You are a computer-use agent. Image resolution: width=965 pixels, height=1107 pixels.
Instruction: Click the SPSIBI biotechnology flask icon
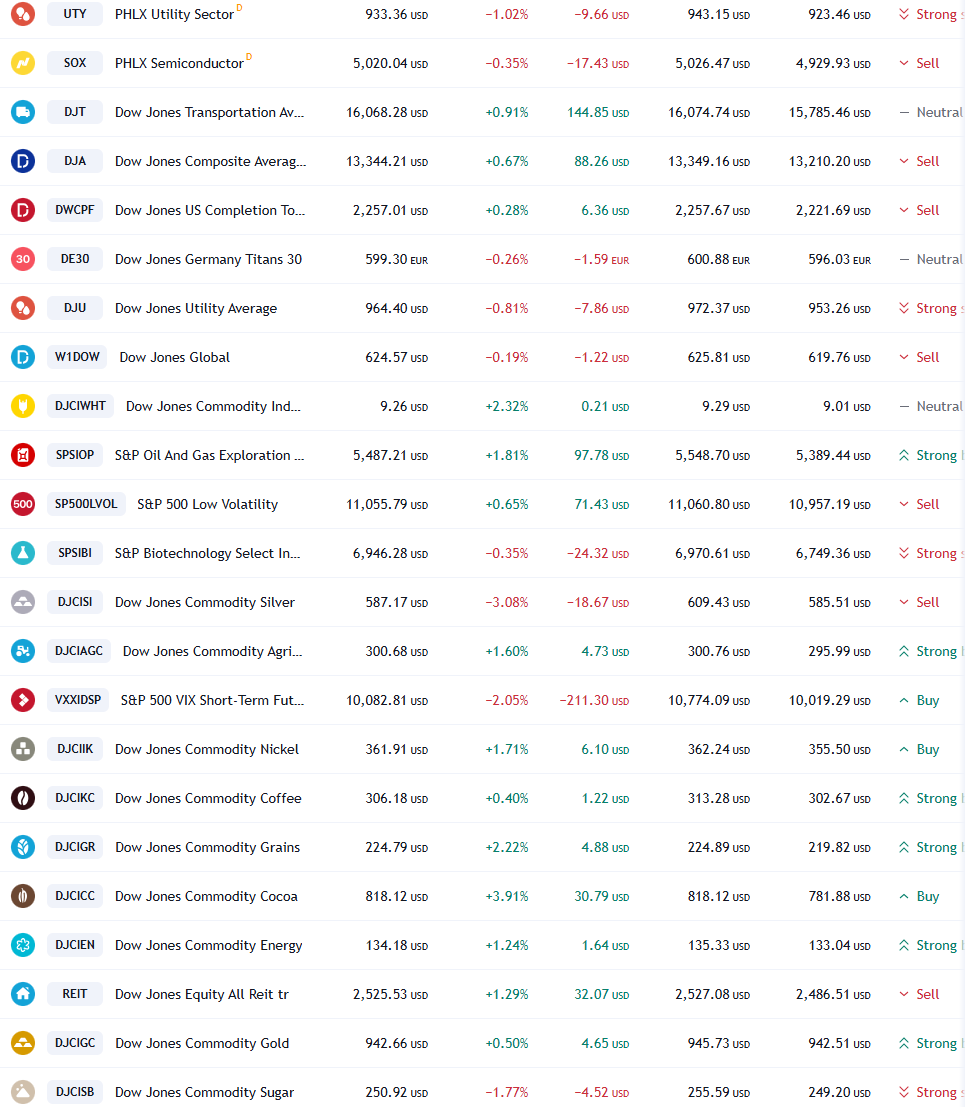pyautogui.click(x=23, y=553)
